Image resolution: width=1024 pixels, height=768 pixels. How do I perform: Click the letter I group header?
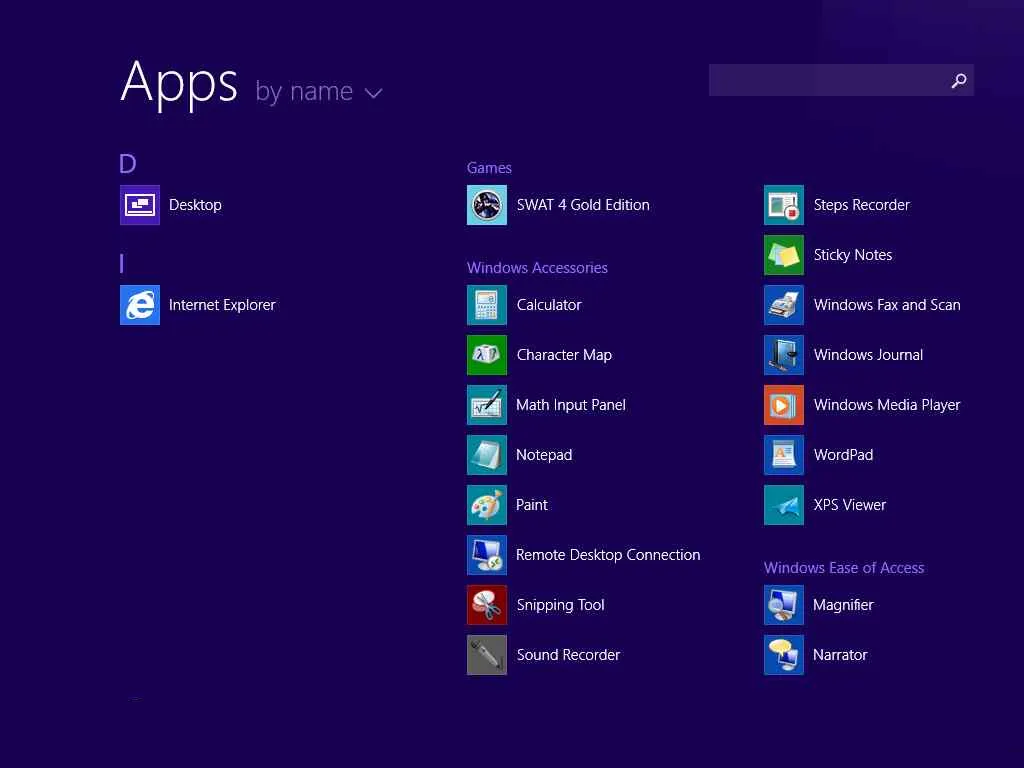pos(121,264)
